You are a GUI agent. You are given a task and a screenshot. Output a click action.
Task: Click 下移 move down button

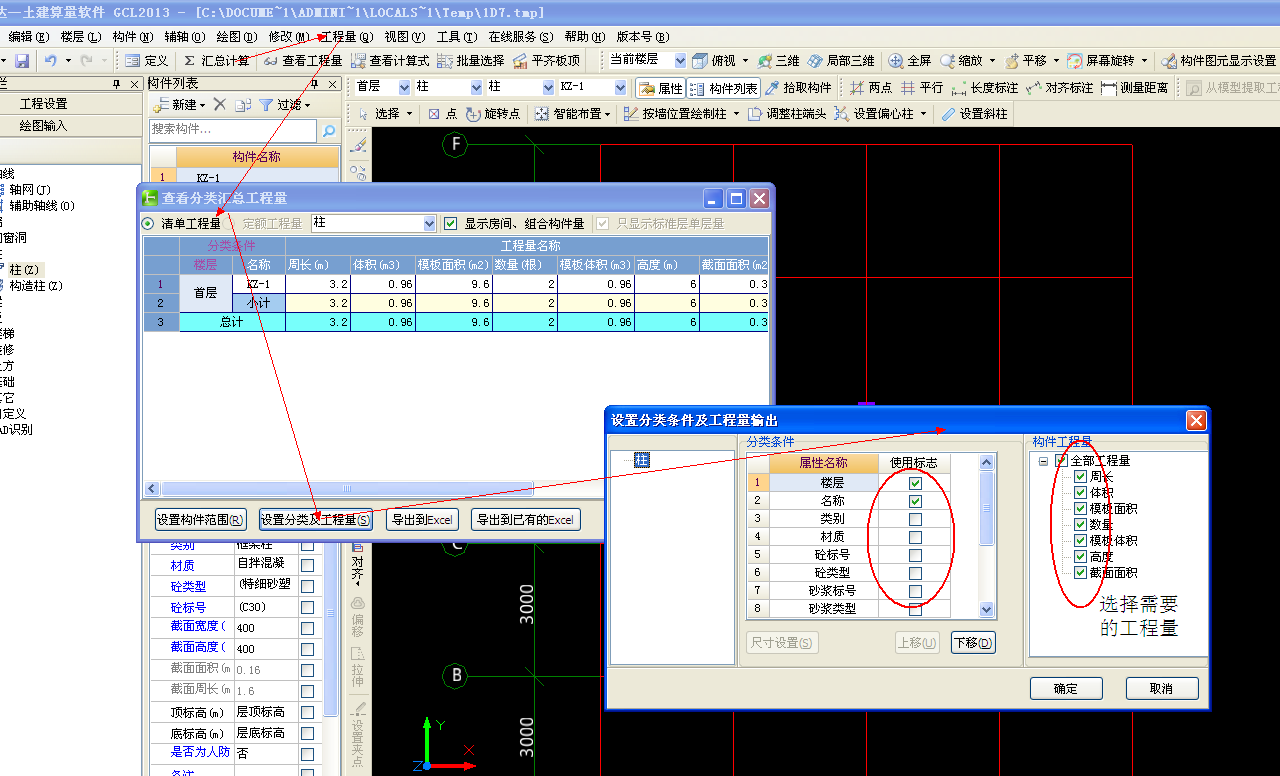click(973, 643)
